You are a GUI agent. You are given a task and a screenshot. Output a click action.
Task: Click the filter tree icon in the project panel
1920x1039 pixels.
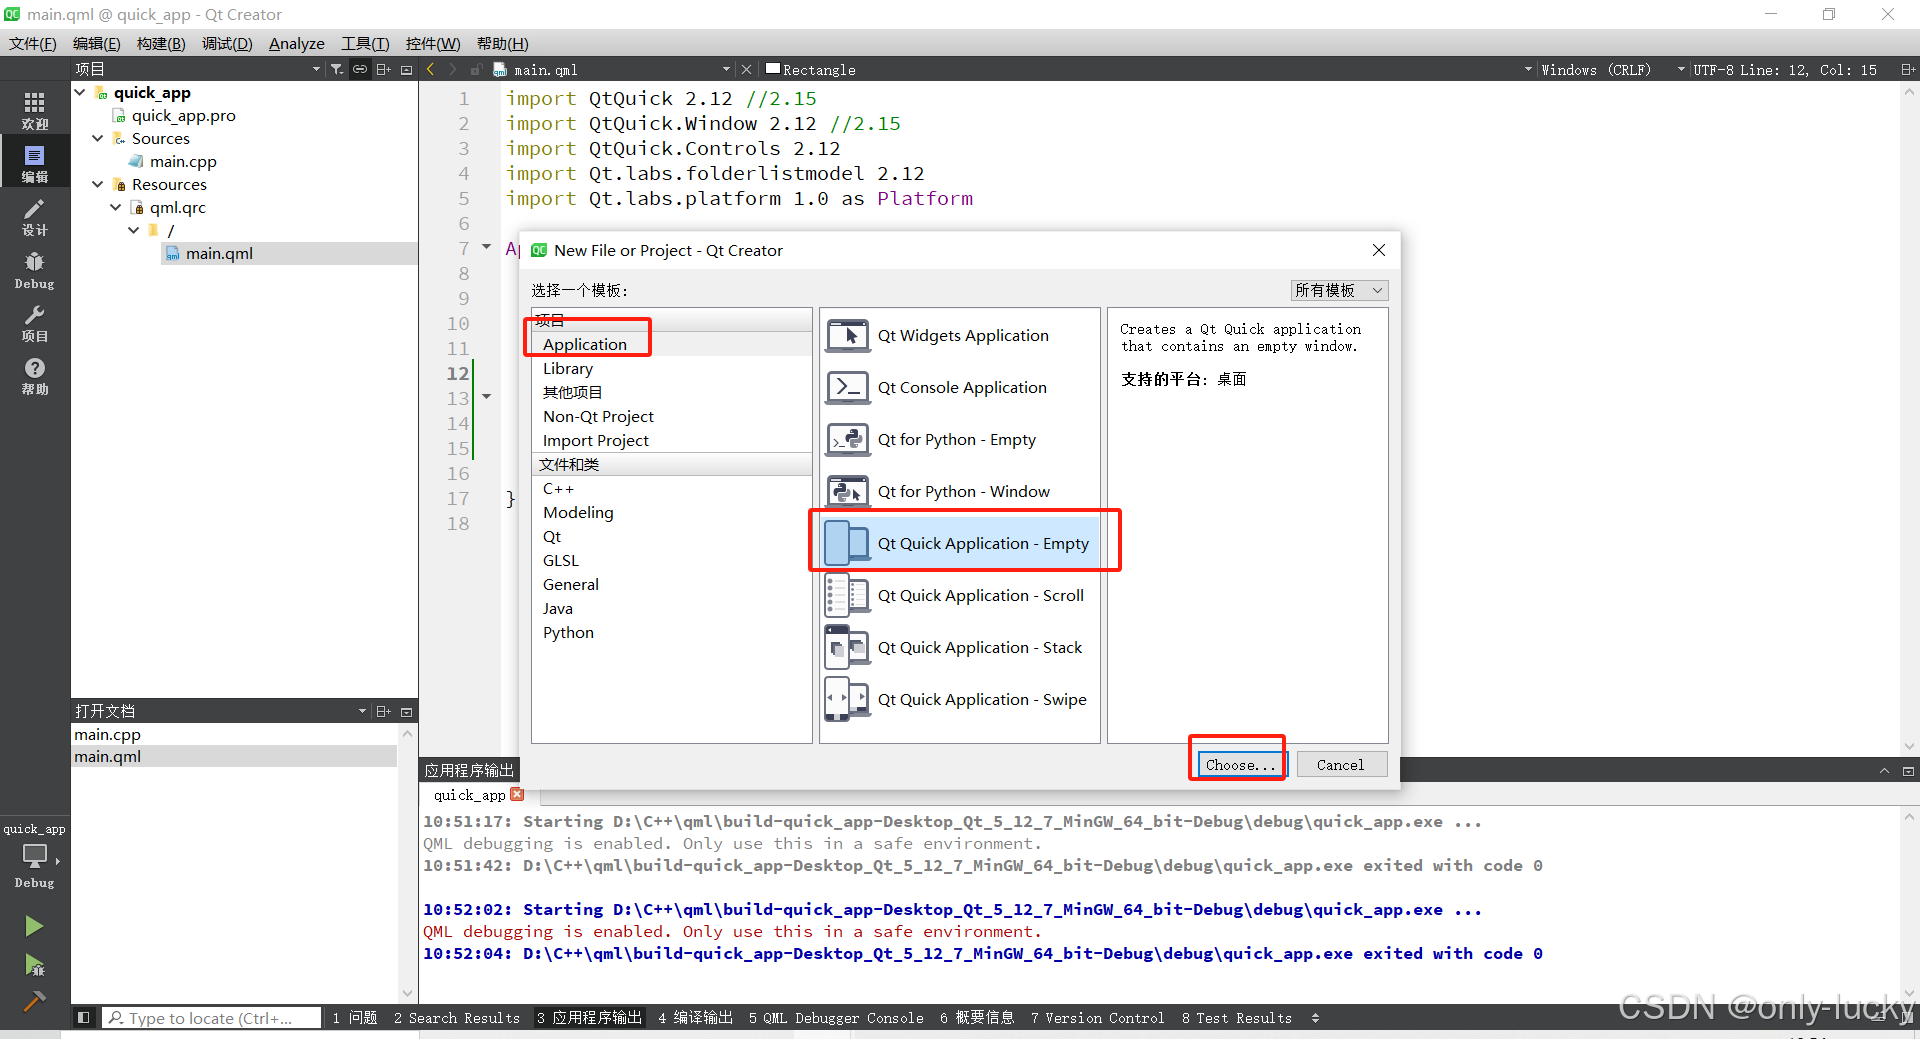[337, 69]
